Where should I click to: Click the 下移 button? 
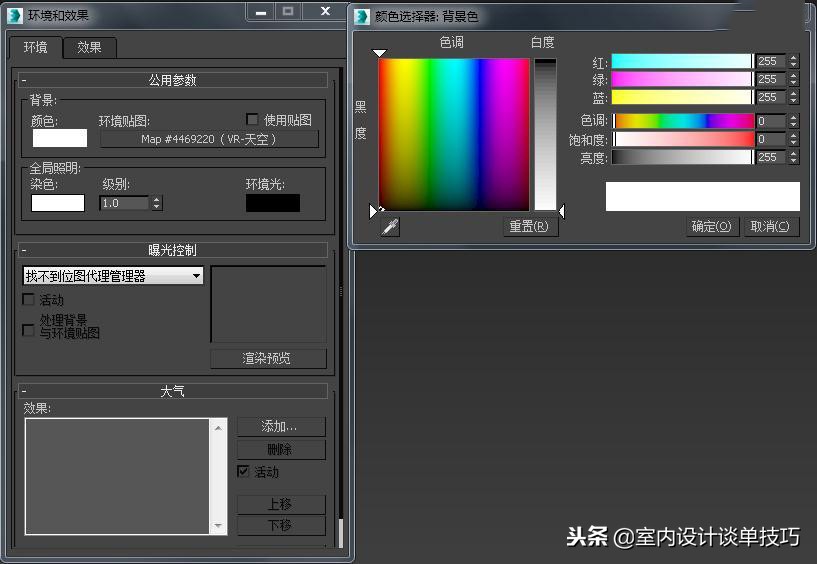[281, 525]
